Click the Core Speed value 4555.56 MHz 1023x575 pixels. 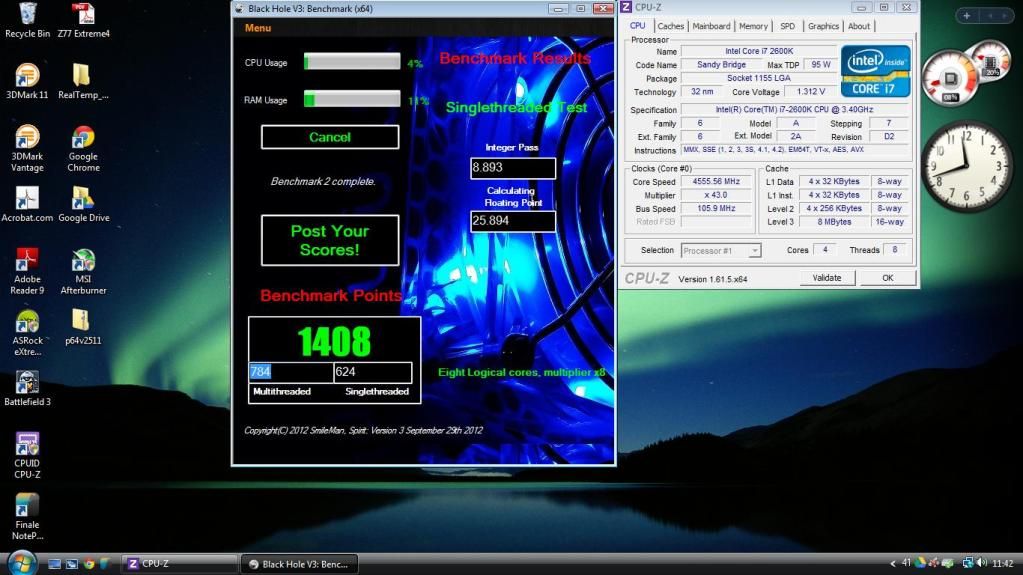point(716,181)
